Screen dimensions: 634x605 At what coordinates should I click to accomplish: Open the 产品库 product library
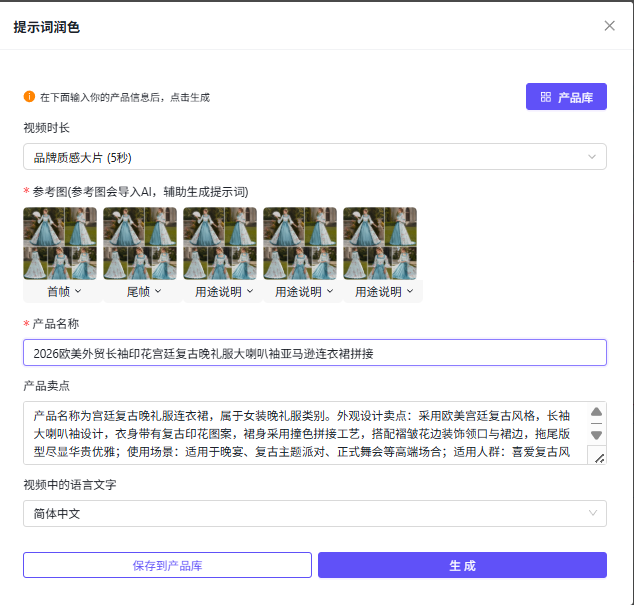[x=566, y=97]
